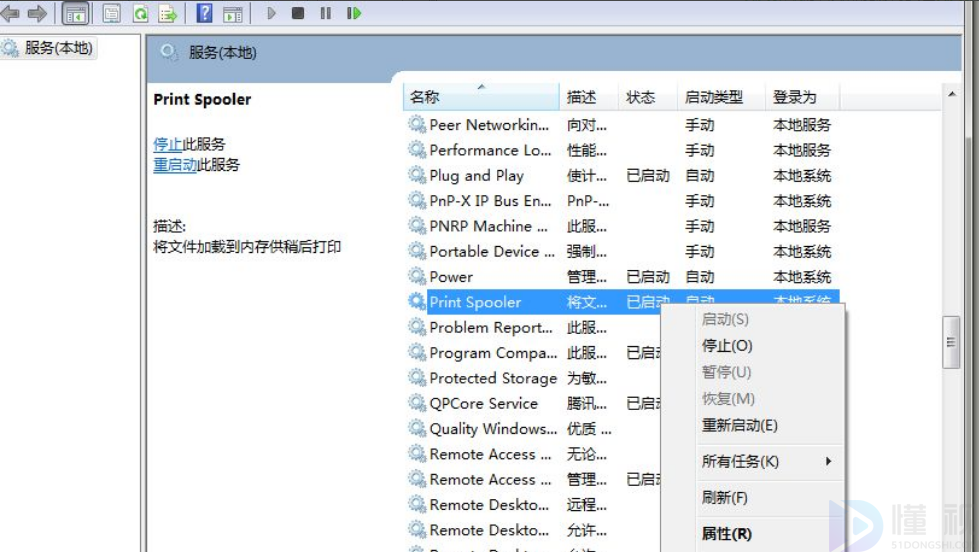Screen dimensions: 979x552
Task: Select Remote Access service described 管理...
Action: click(x=533, y=479)
